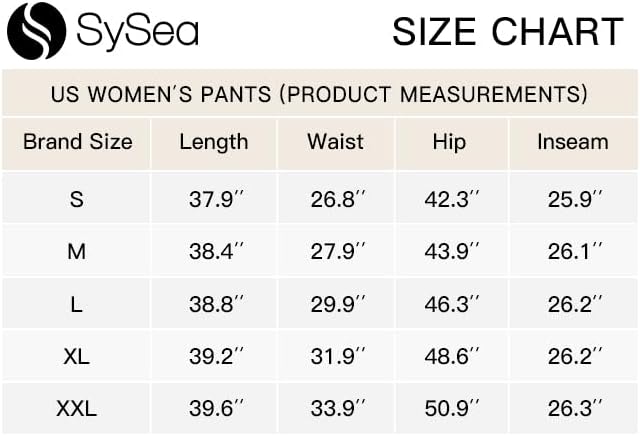The image size is (640, 436).
Task: Select the M size row label
Action: [x=77, y=252]
